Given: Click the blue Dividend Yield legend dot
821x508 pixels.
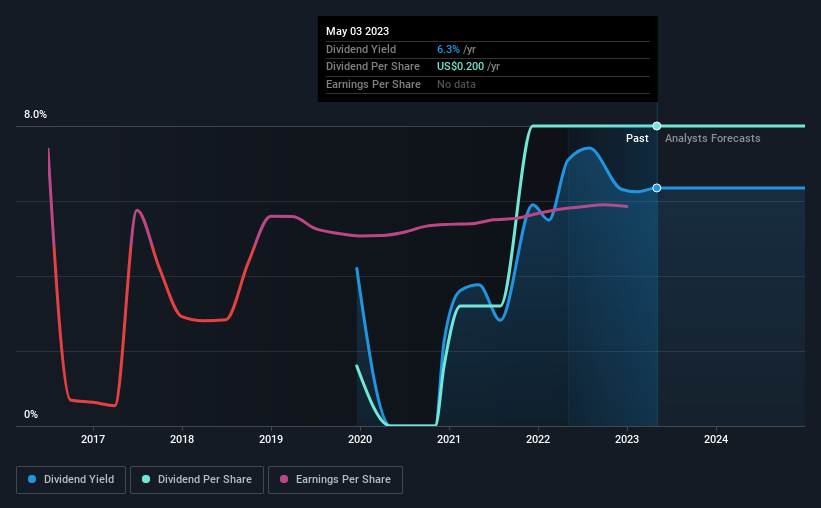Looking at the screenshot, I should tap(32, 479).
